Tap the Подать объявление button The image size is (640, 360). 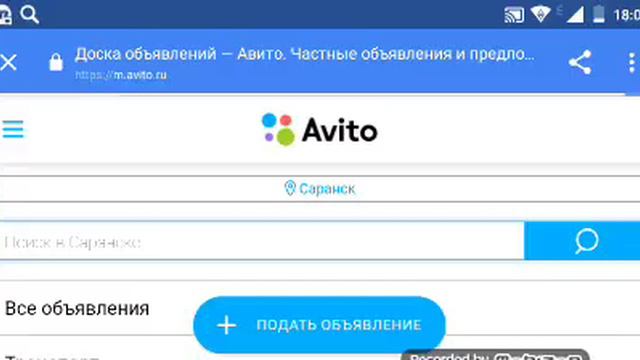[320, 325]
